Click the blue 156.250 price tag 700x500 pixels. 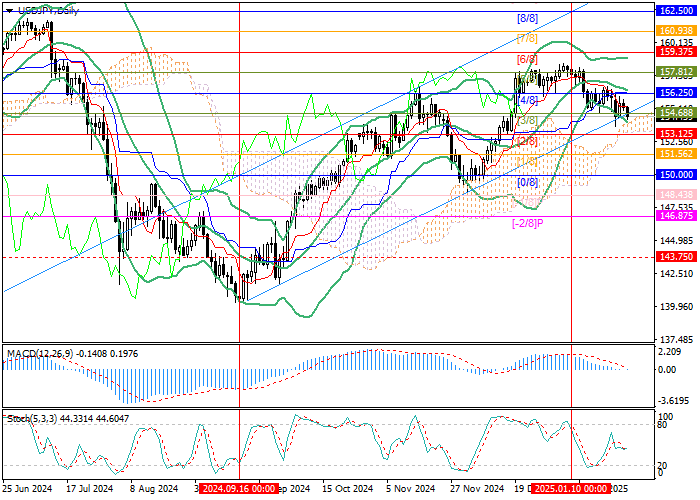(675, 92)
